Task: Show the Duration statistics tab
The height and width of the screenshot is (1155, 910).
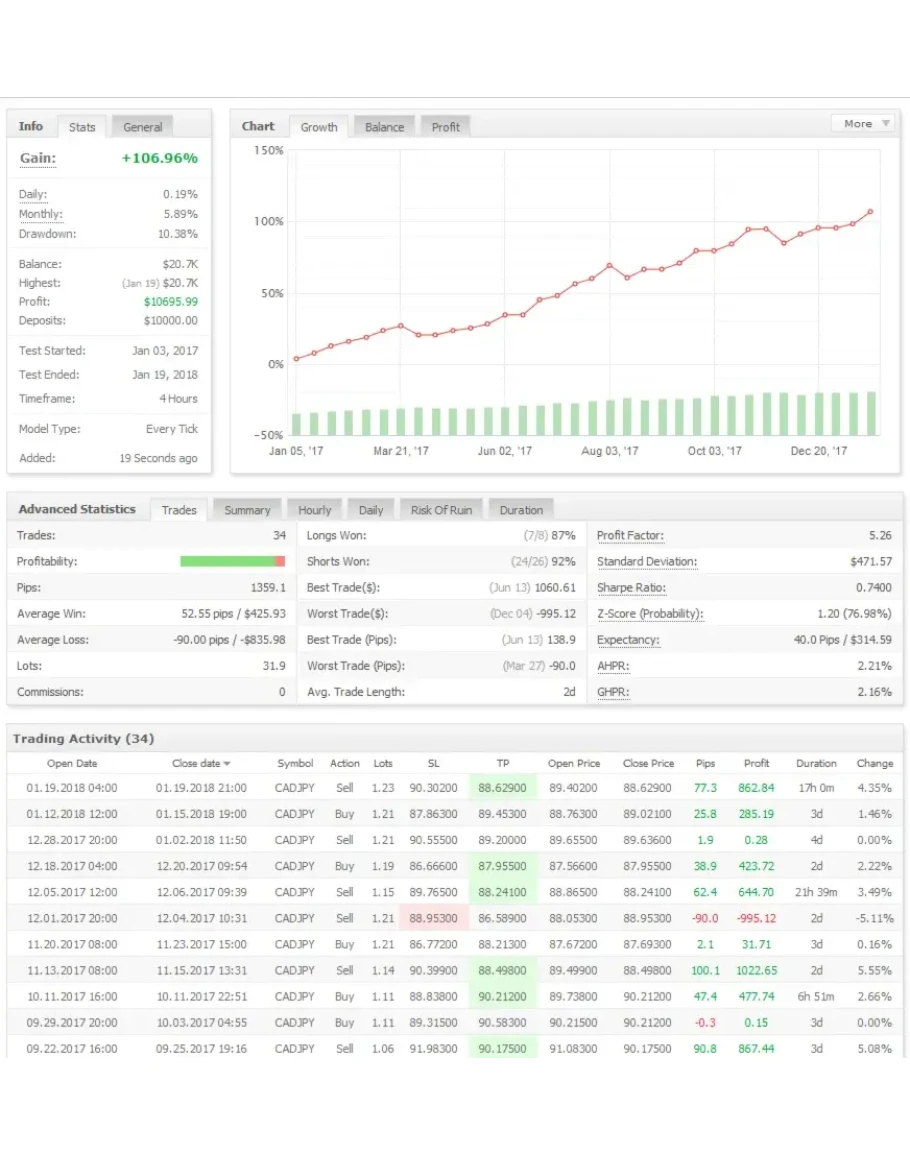Action: click(x=521, y=510)
